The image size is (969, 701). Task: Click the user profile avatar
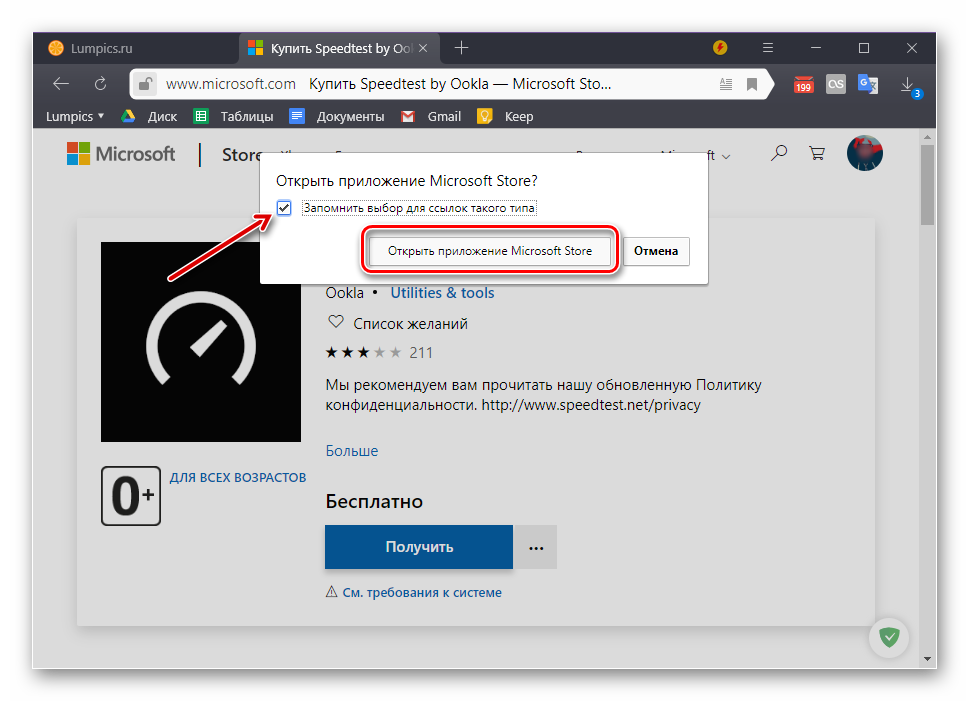(x=864, y=154)
